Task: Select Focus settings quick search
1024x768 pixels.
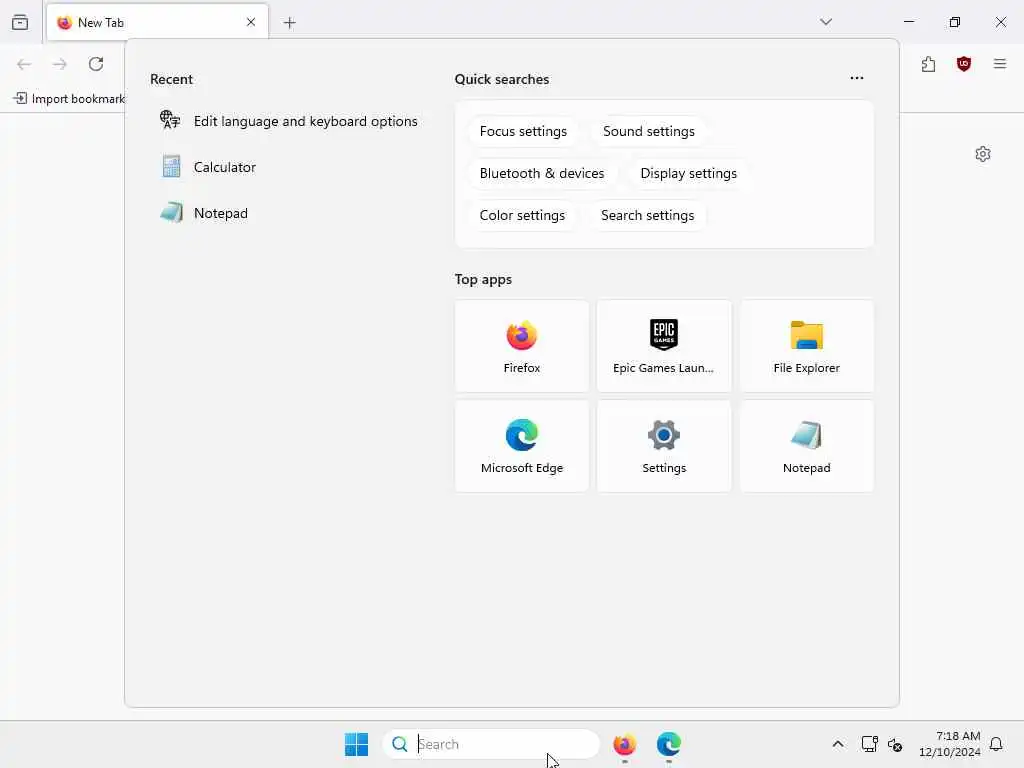Action: (523, 131)
